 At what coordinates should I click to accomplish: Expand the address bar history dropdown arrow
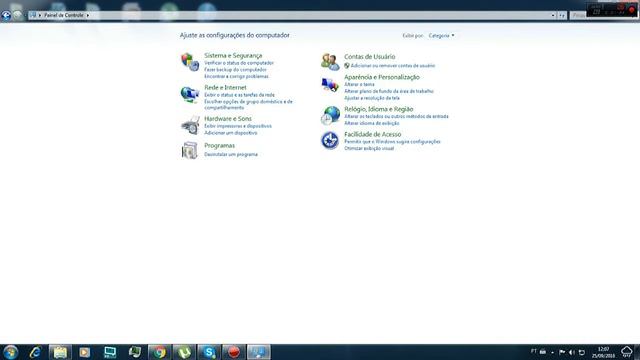(x=553, y=16)
